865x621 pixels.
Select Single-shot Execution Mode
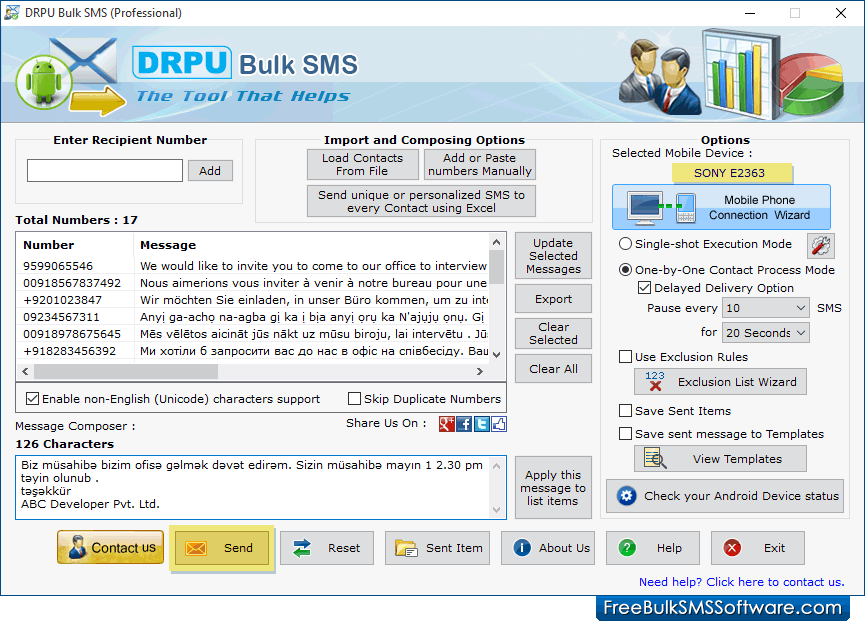coord(625,244)
